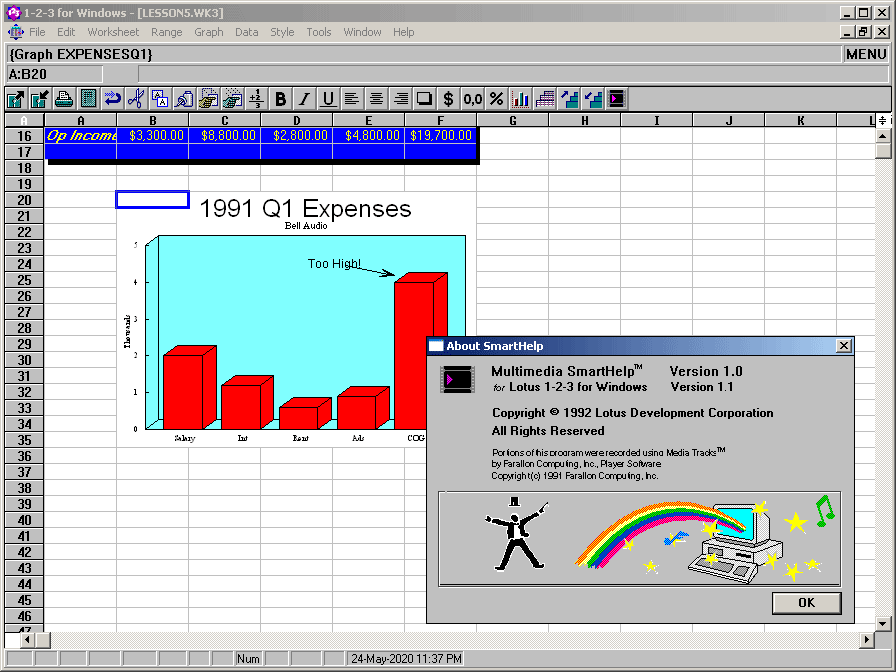Apply currency format with dollar sign icon
The height and width of the screenshot is (672, 896).
click(448, 99)
